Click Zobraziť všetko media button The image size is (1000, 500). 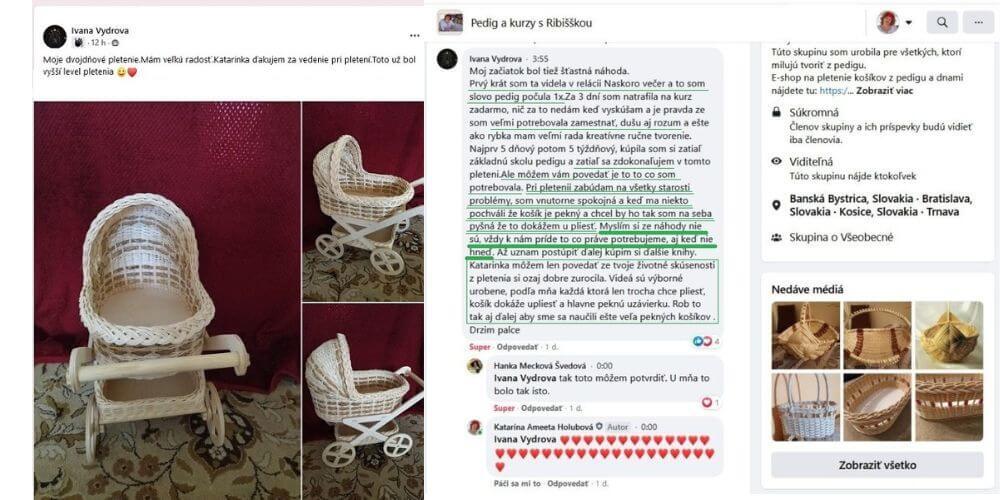click(x=878, y=465)
